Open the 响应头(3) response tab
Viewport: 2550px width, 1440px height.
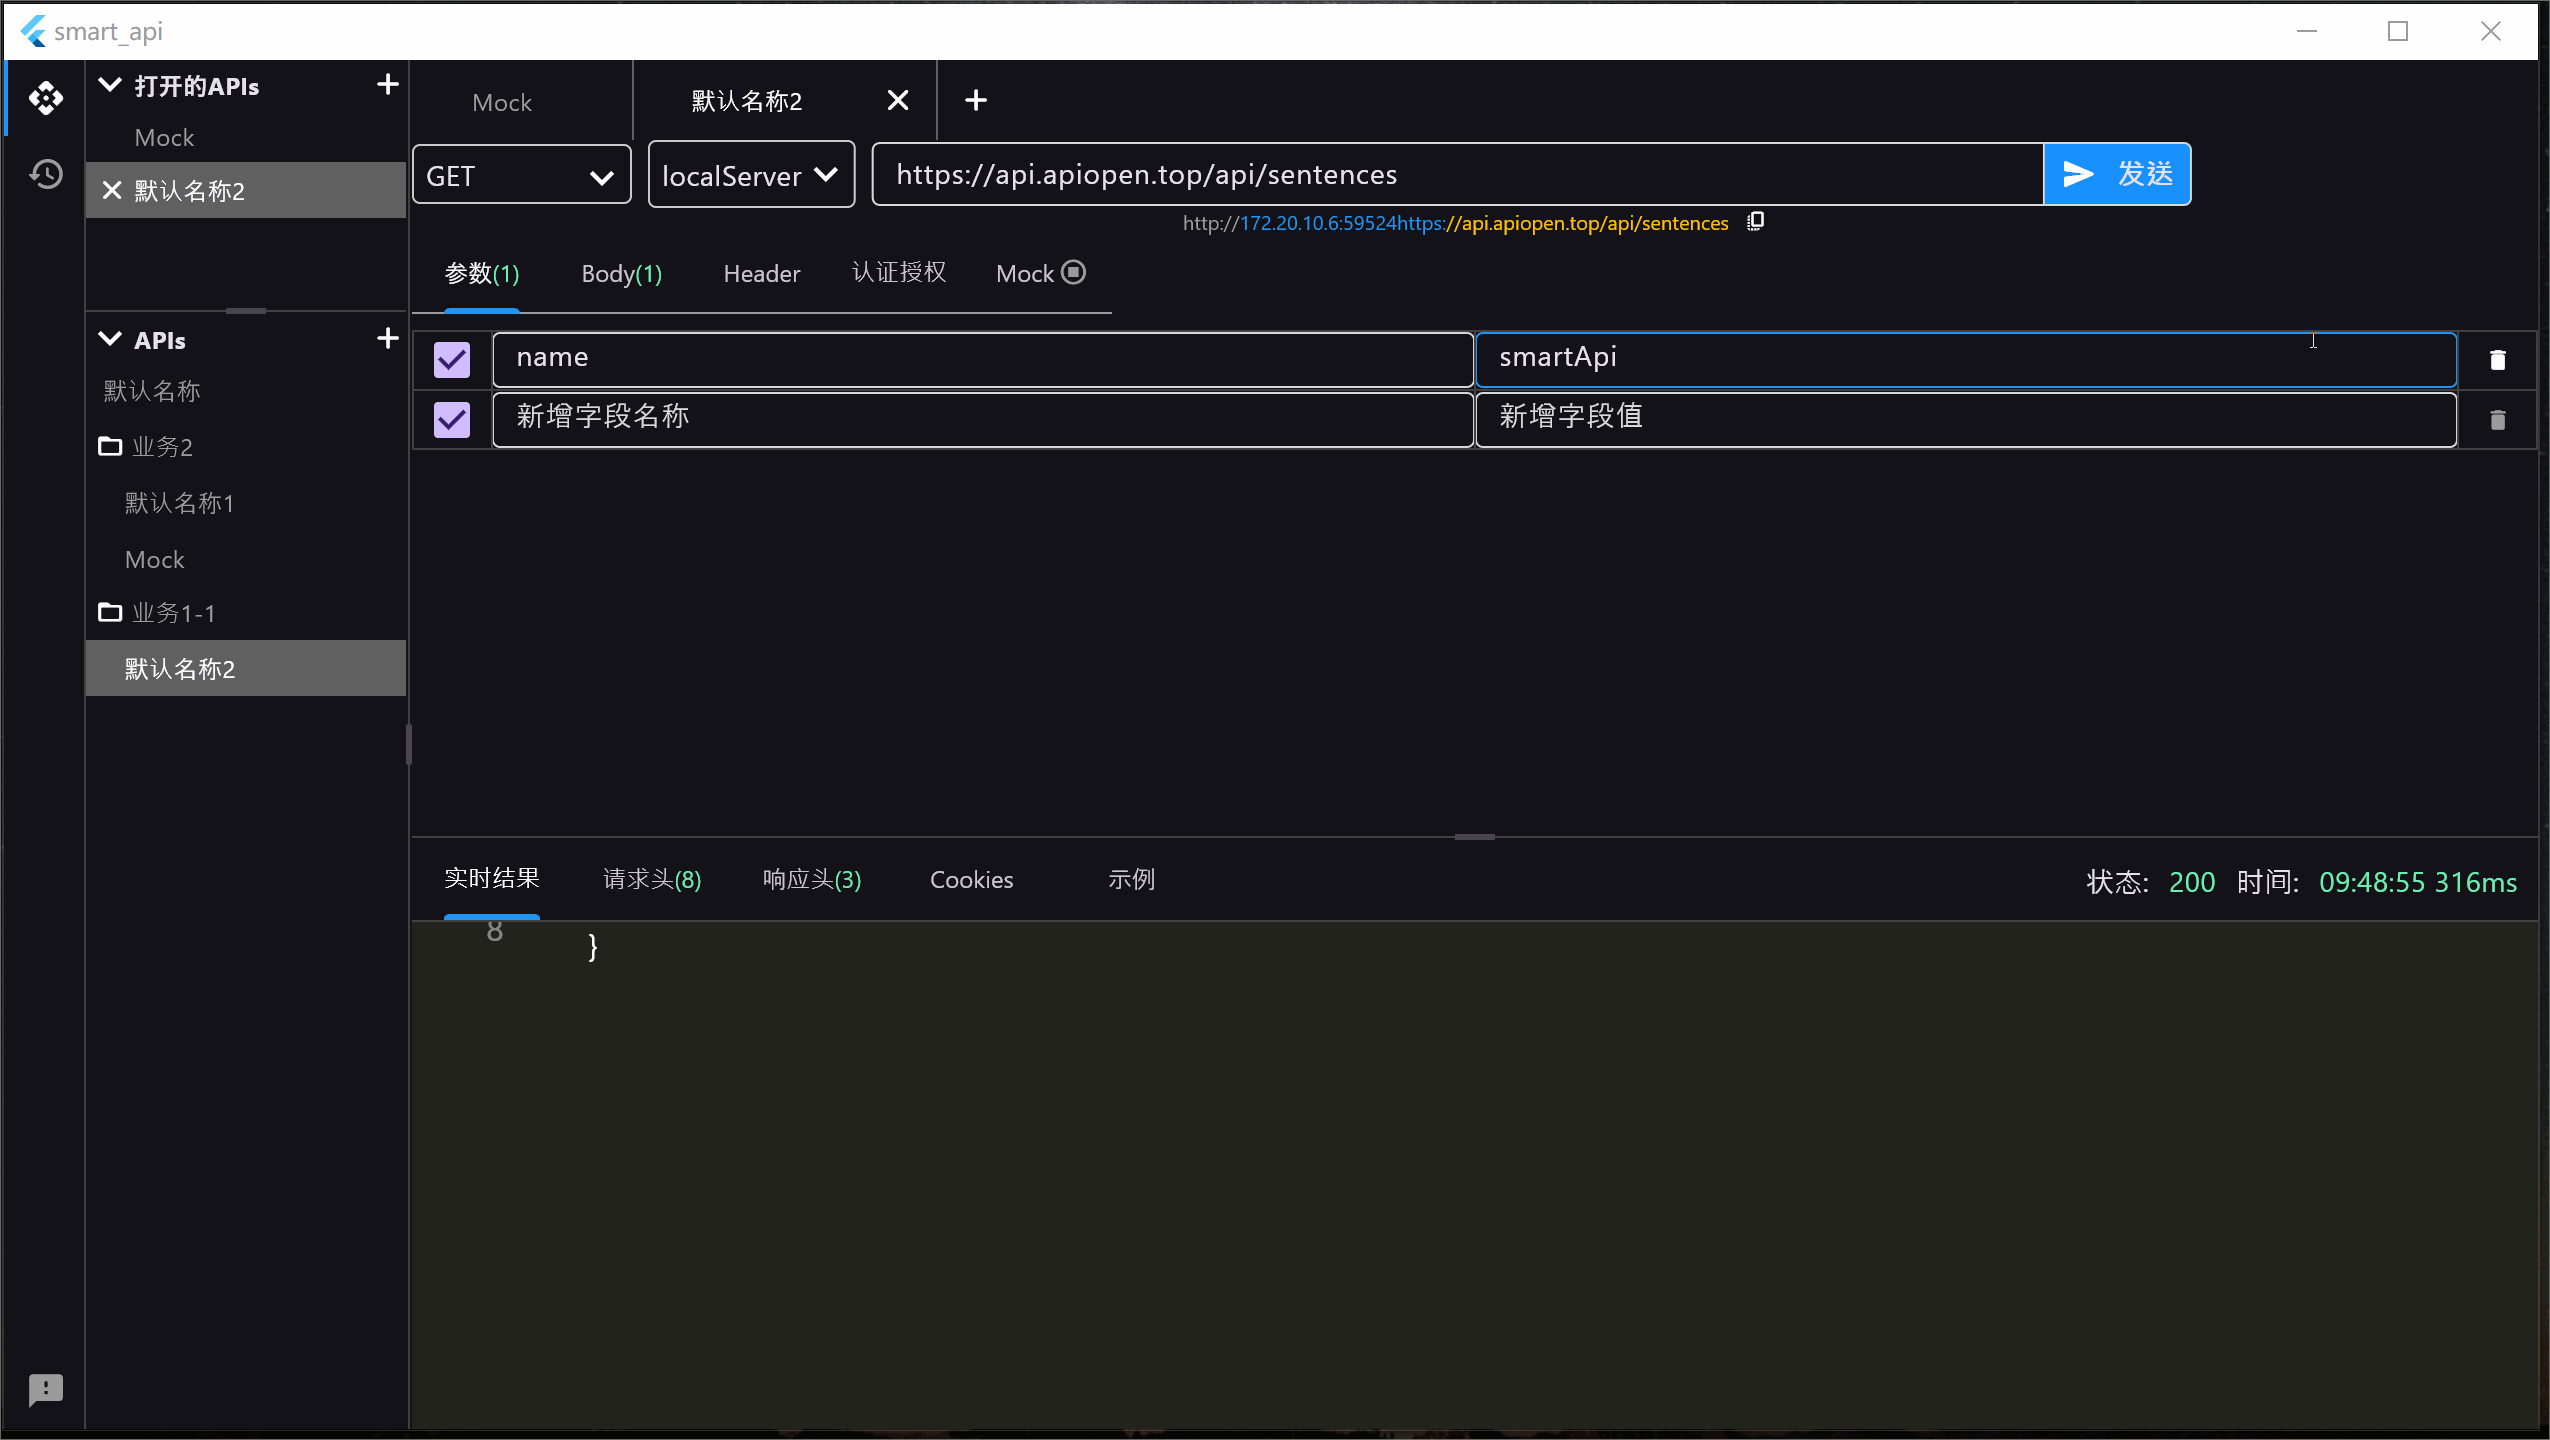pos(811,880)
